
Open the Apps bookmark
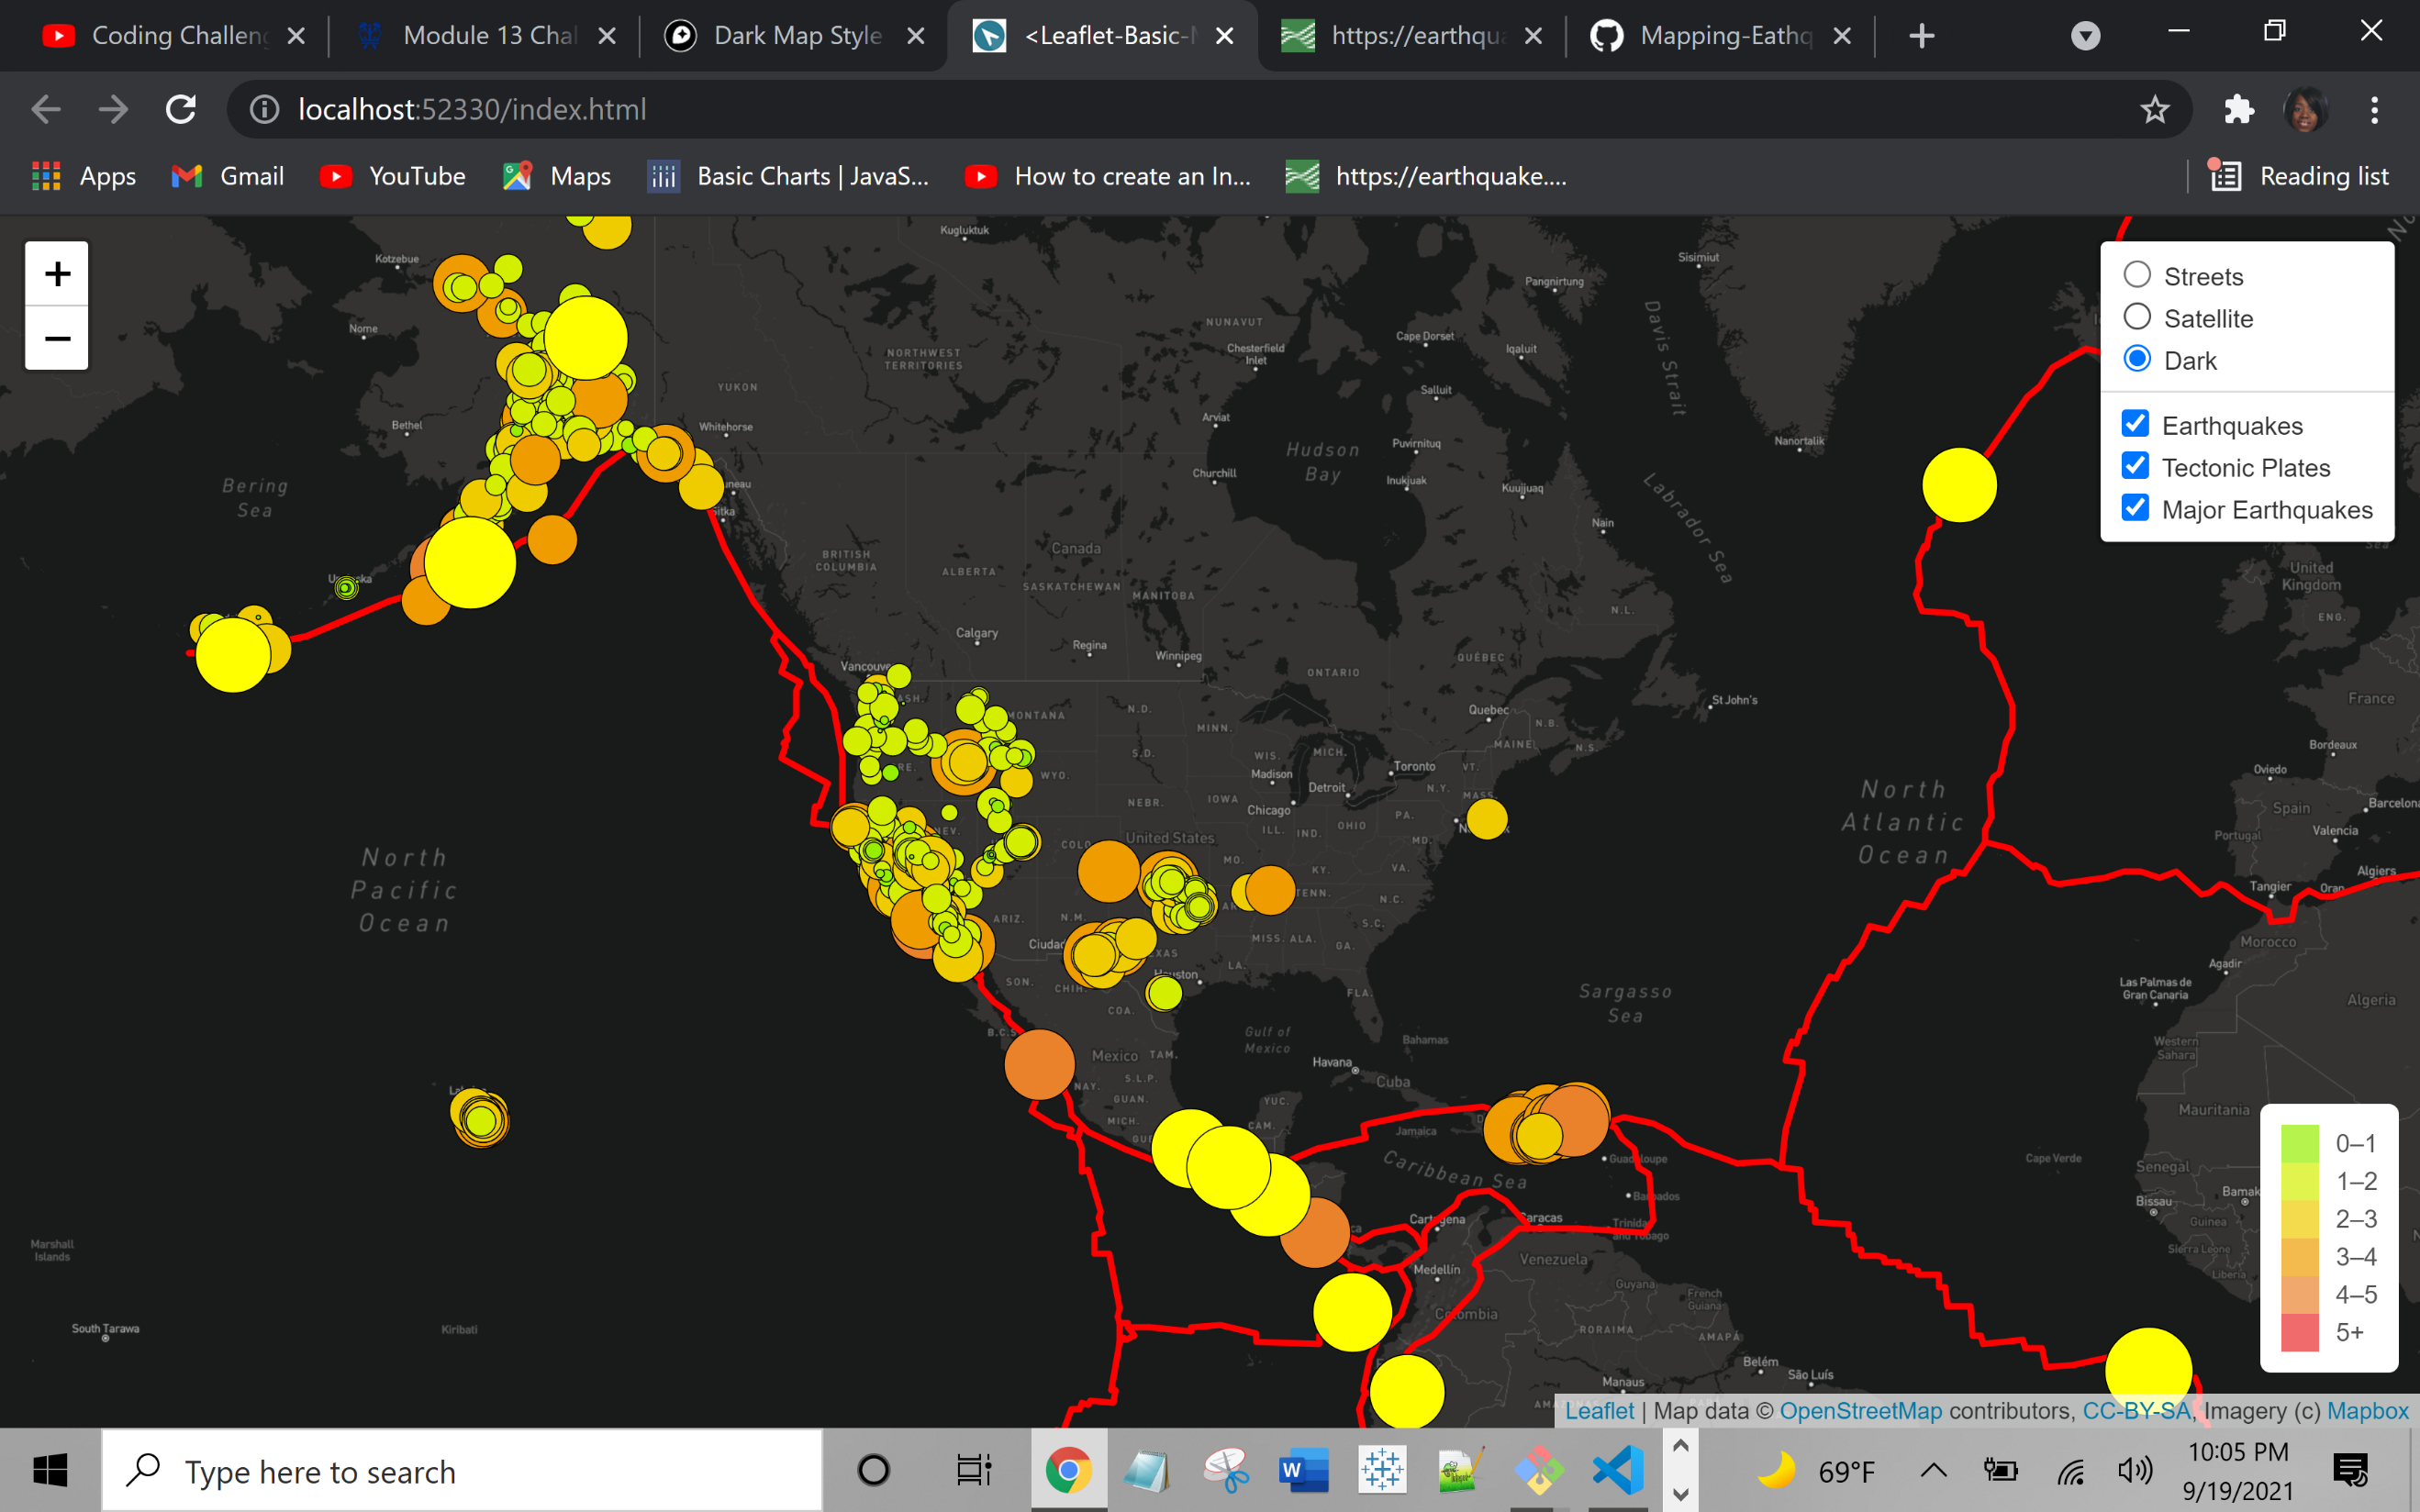coord(84,176)
